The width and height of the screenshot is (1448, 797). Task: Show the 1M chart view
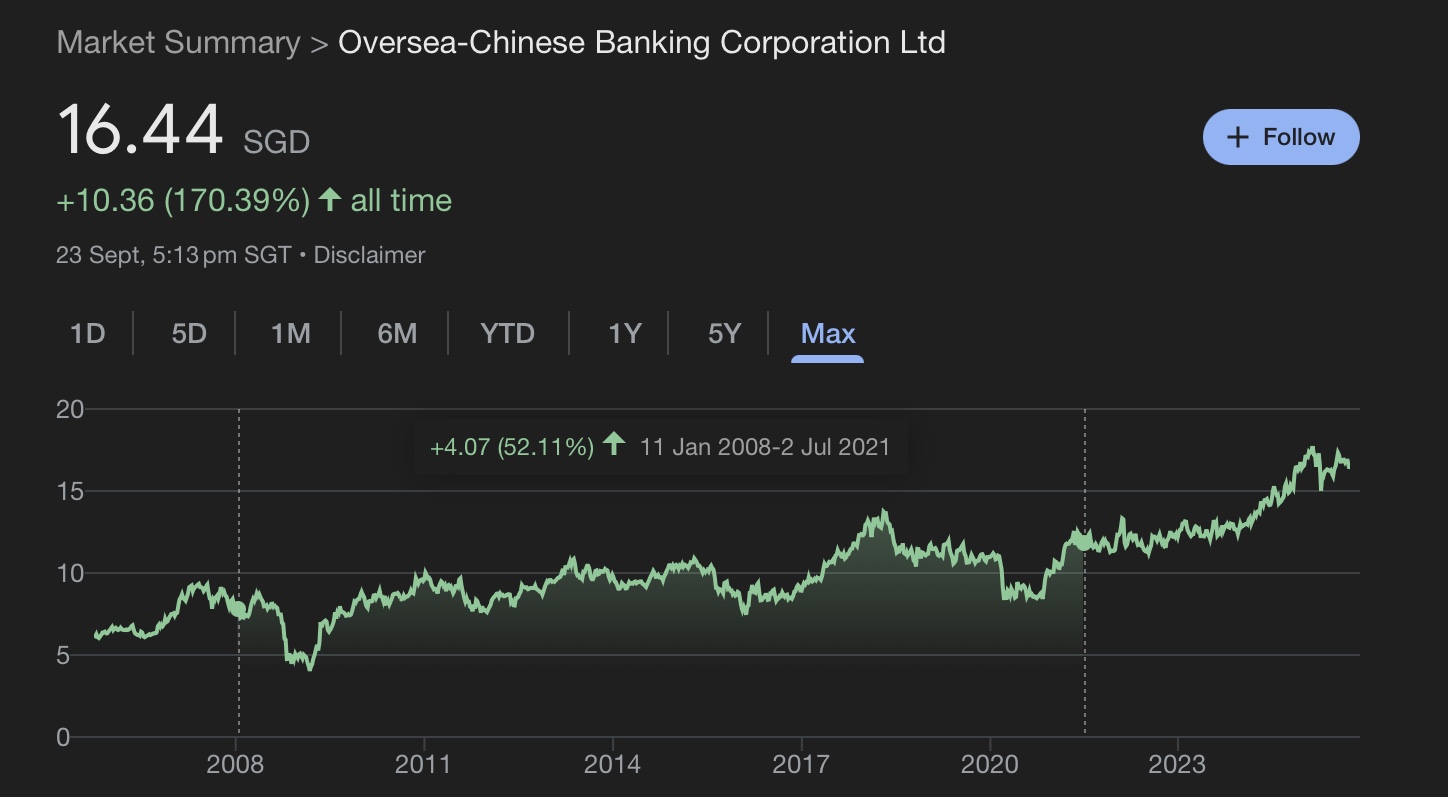point(290,333)
